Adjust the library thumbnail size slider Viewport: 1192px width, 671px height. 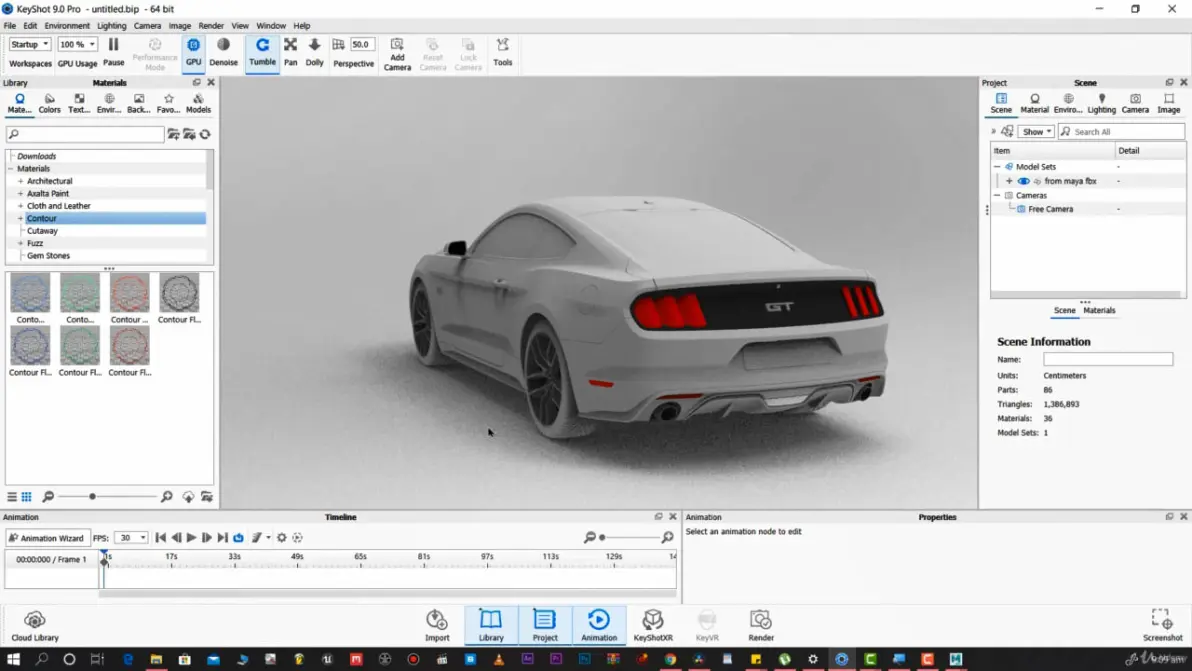click(92, 497)
